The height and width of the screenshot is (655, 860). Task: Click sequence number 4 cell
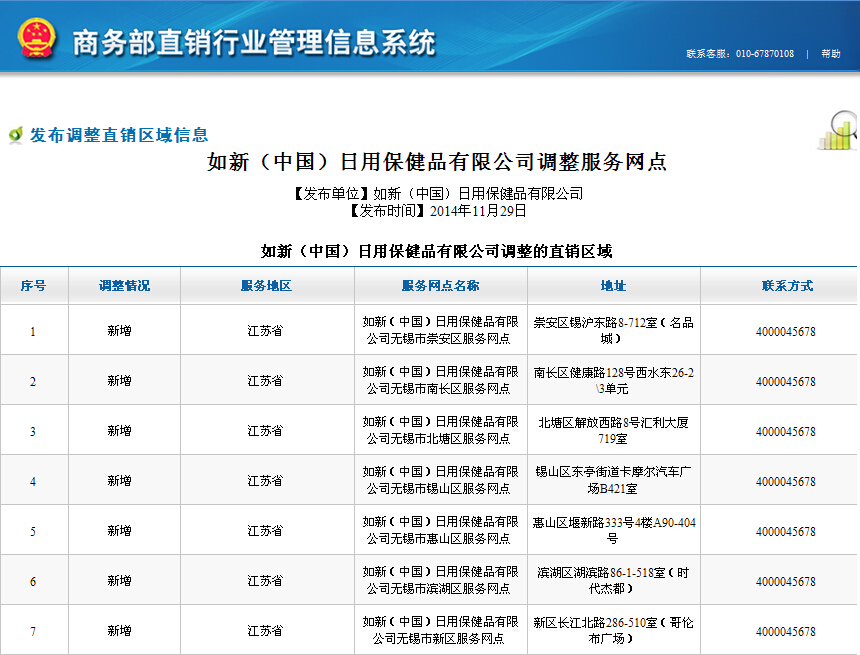tap(33, 481)
